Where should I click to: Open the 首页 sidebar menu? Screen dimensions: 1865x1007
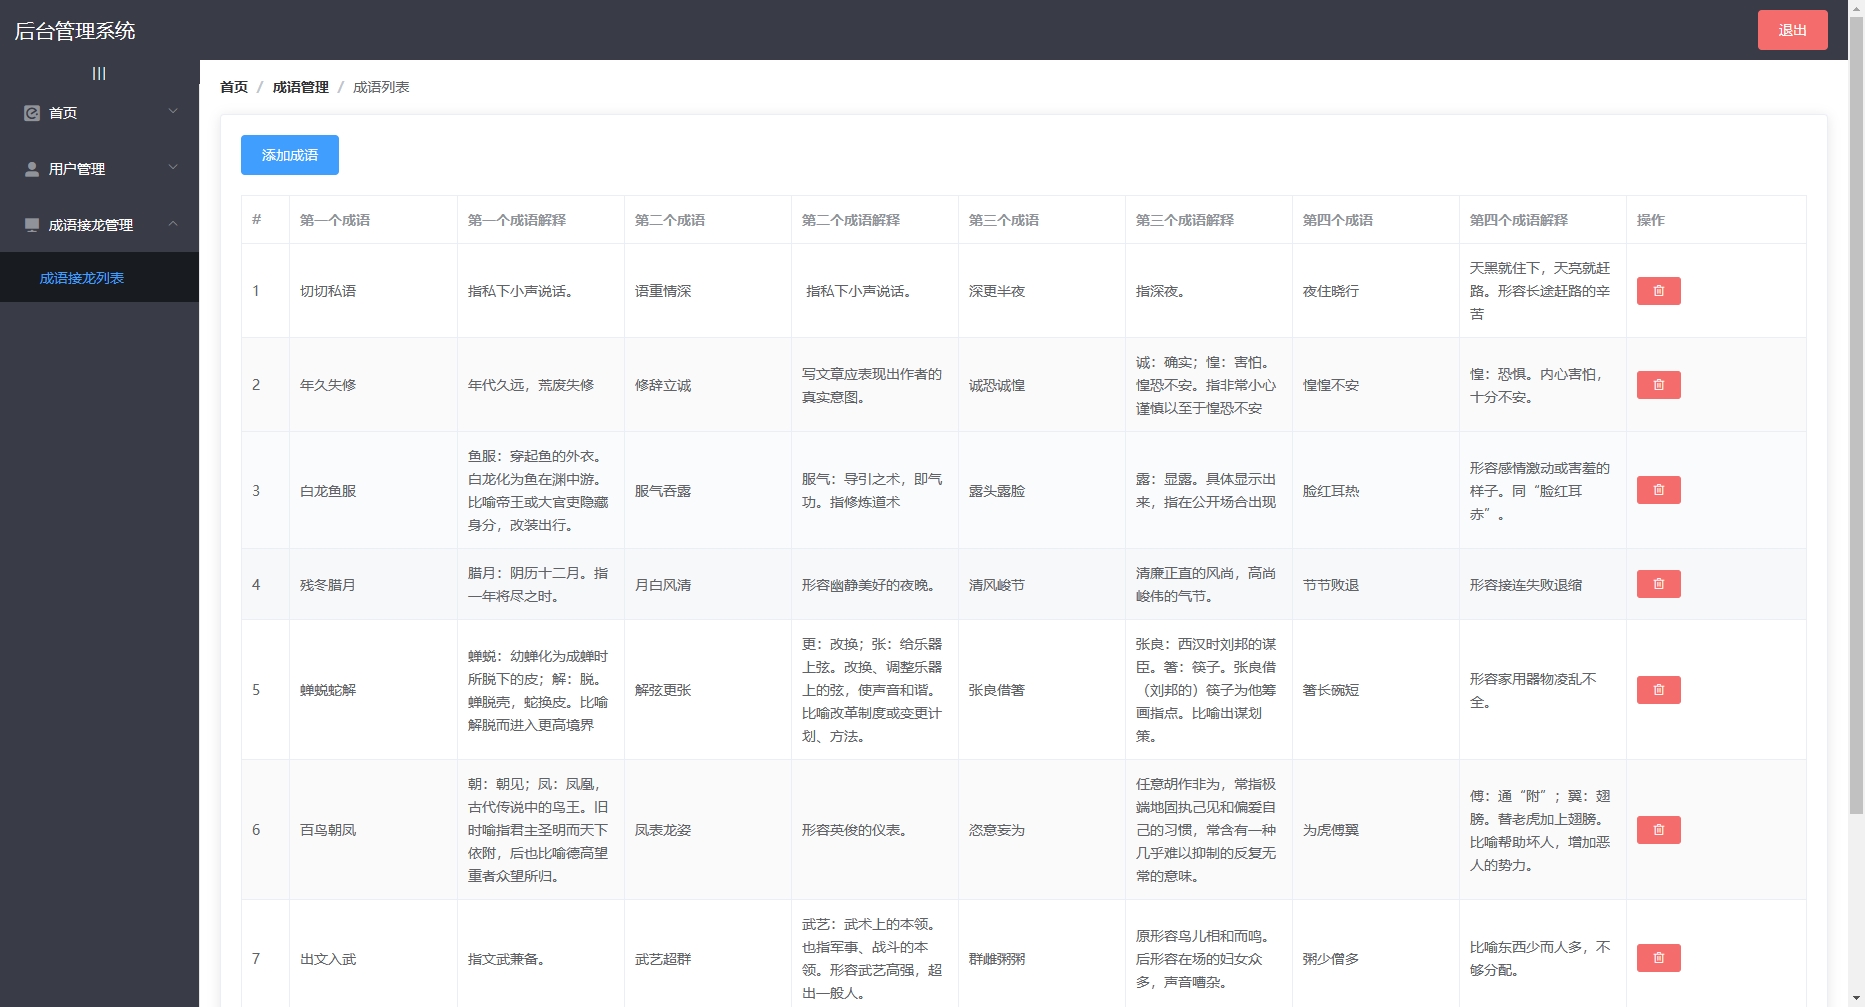point(99,113)
